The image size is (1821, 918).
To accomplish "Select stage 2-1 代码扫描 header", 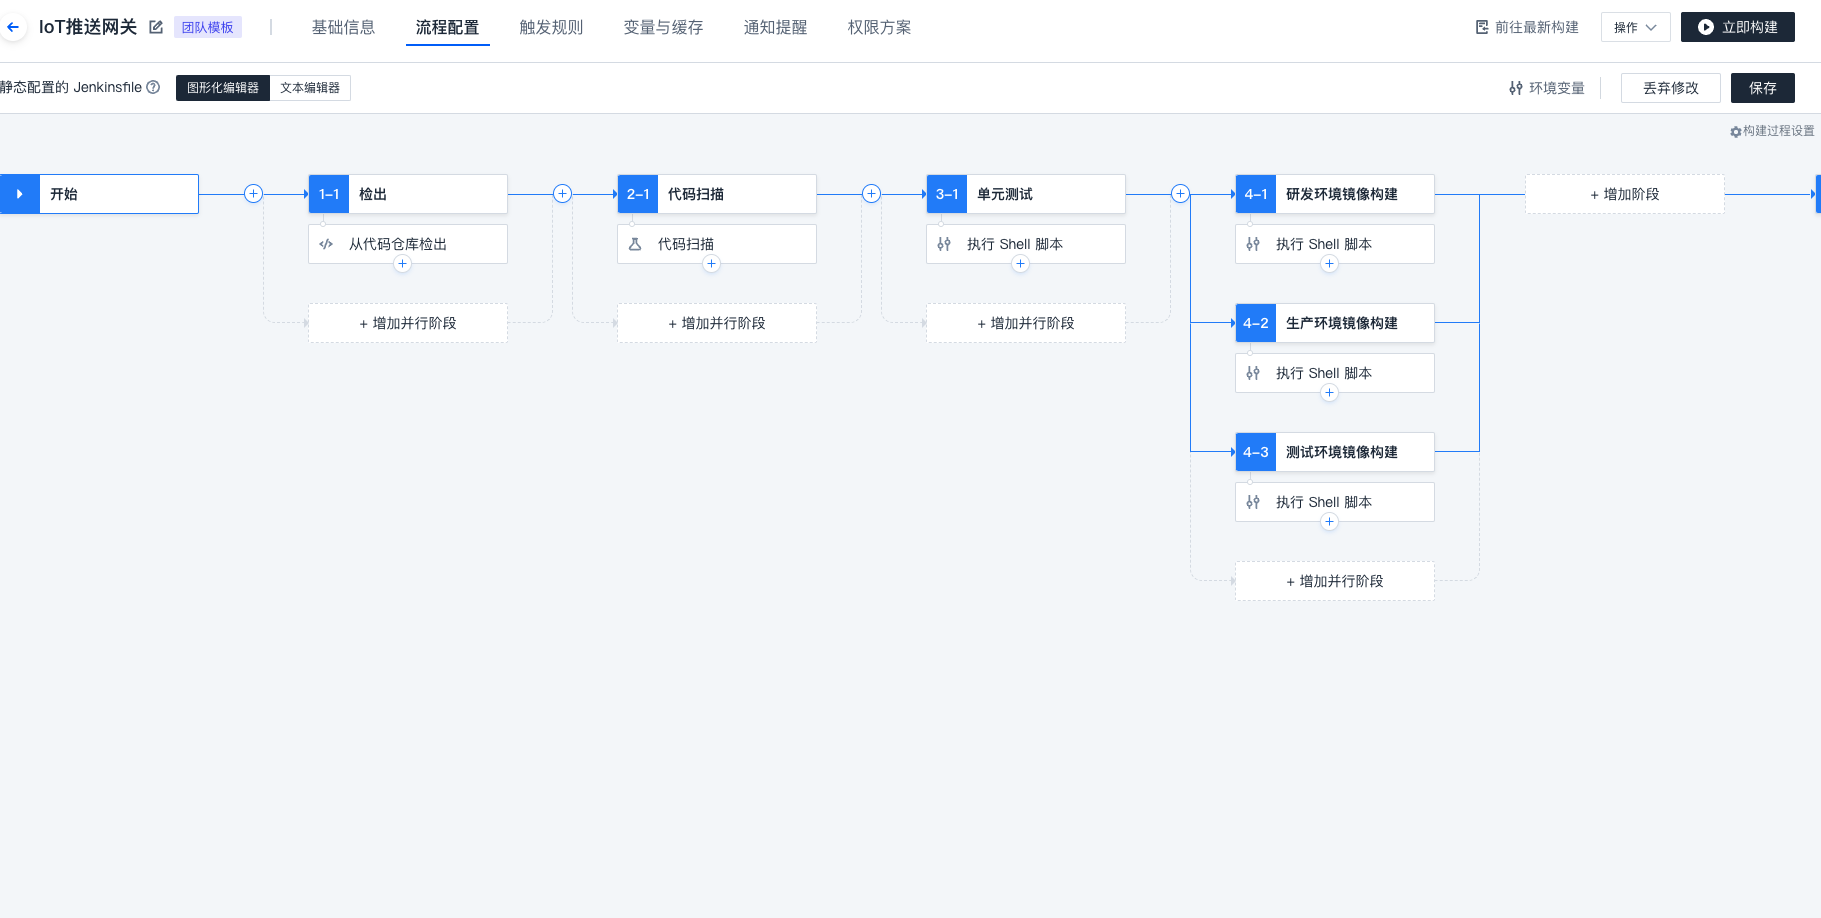I will (x=717, y=194).
